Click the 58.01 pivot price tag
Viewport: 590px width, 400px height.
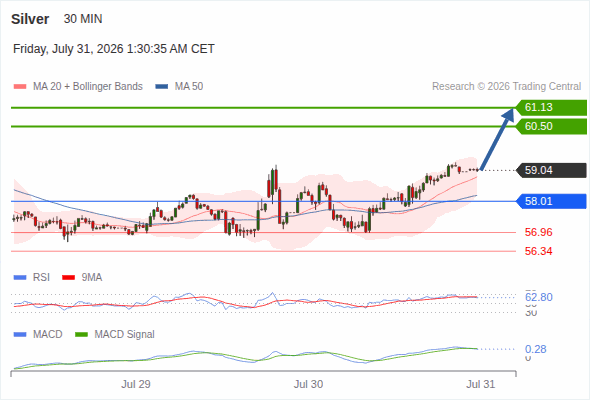tap(551, 201)
